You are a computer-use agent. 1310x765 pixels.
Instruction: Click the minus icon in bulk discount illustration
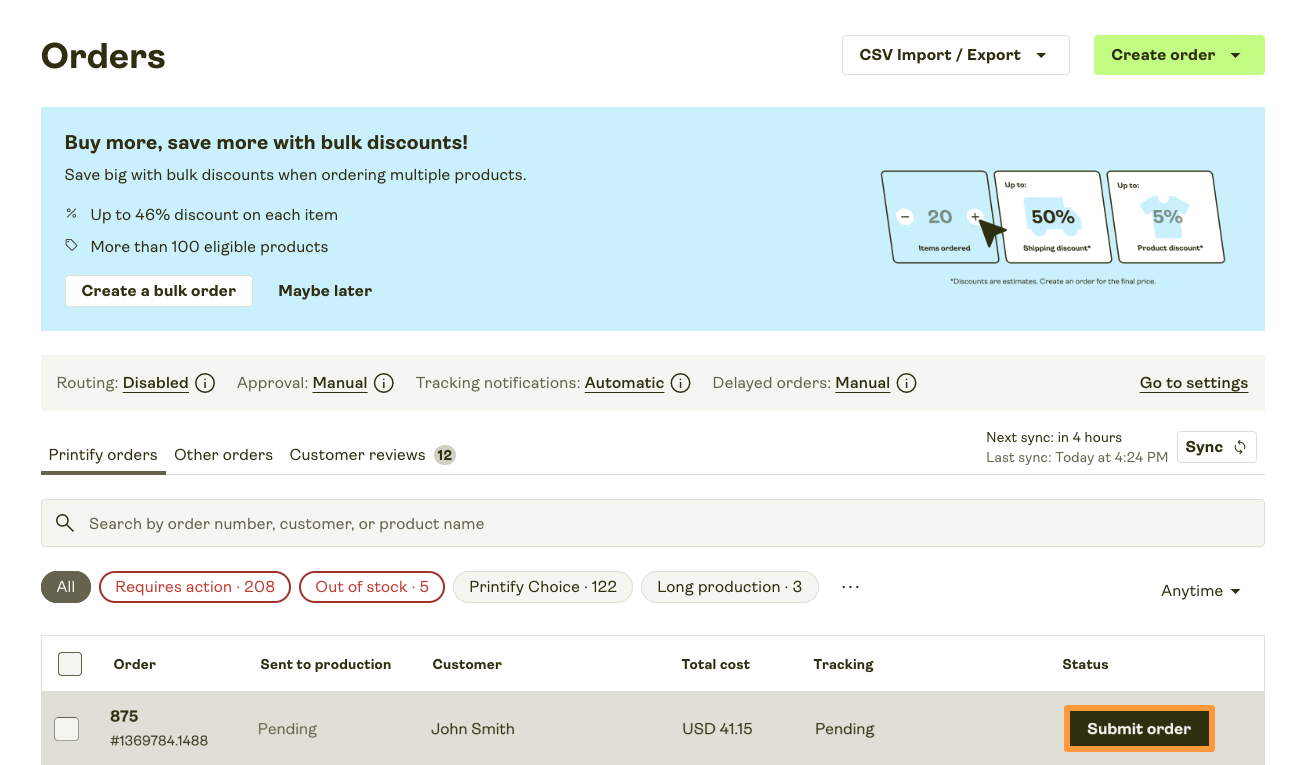point(905,217)
